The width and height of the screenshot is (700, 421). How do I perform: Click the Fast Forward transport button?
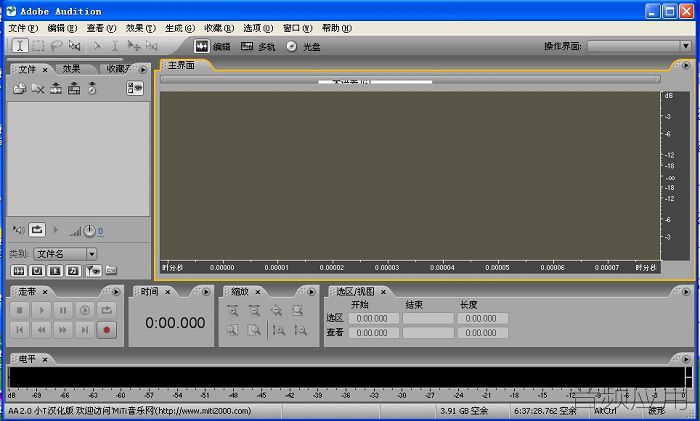pos(63,330)
